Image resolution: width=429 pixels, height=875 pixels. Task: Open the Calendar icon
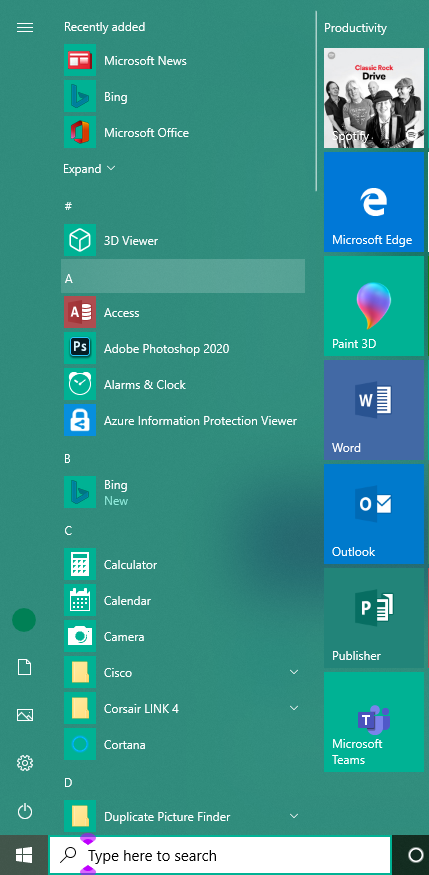(80, 600)
